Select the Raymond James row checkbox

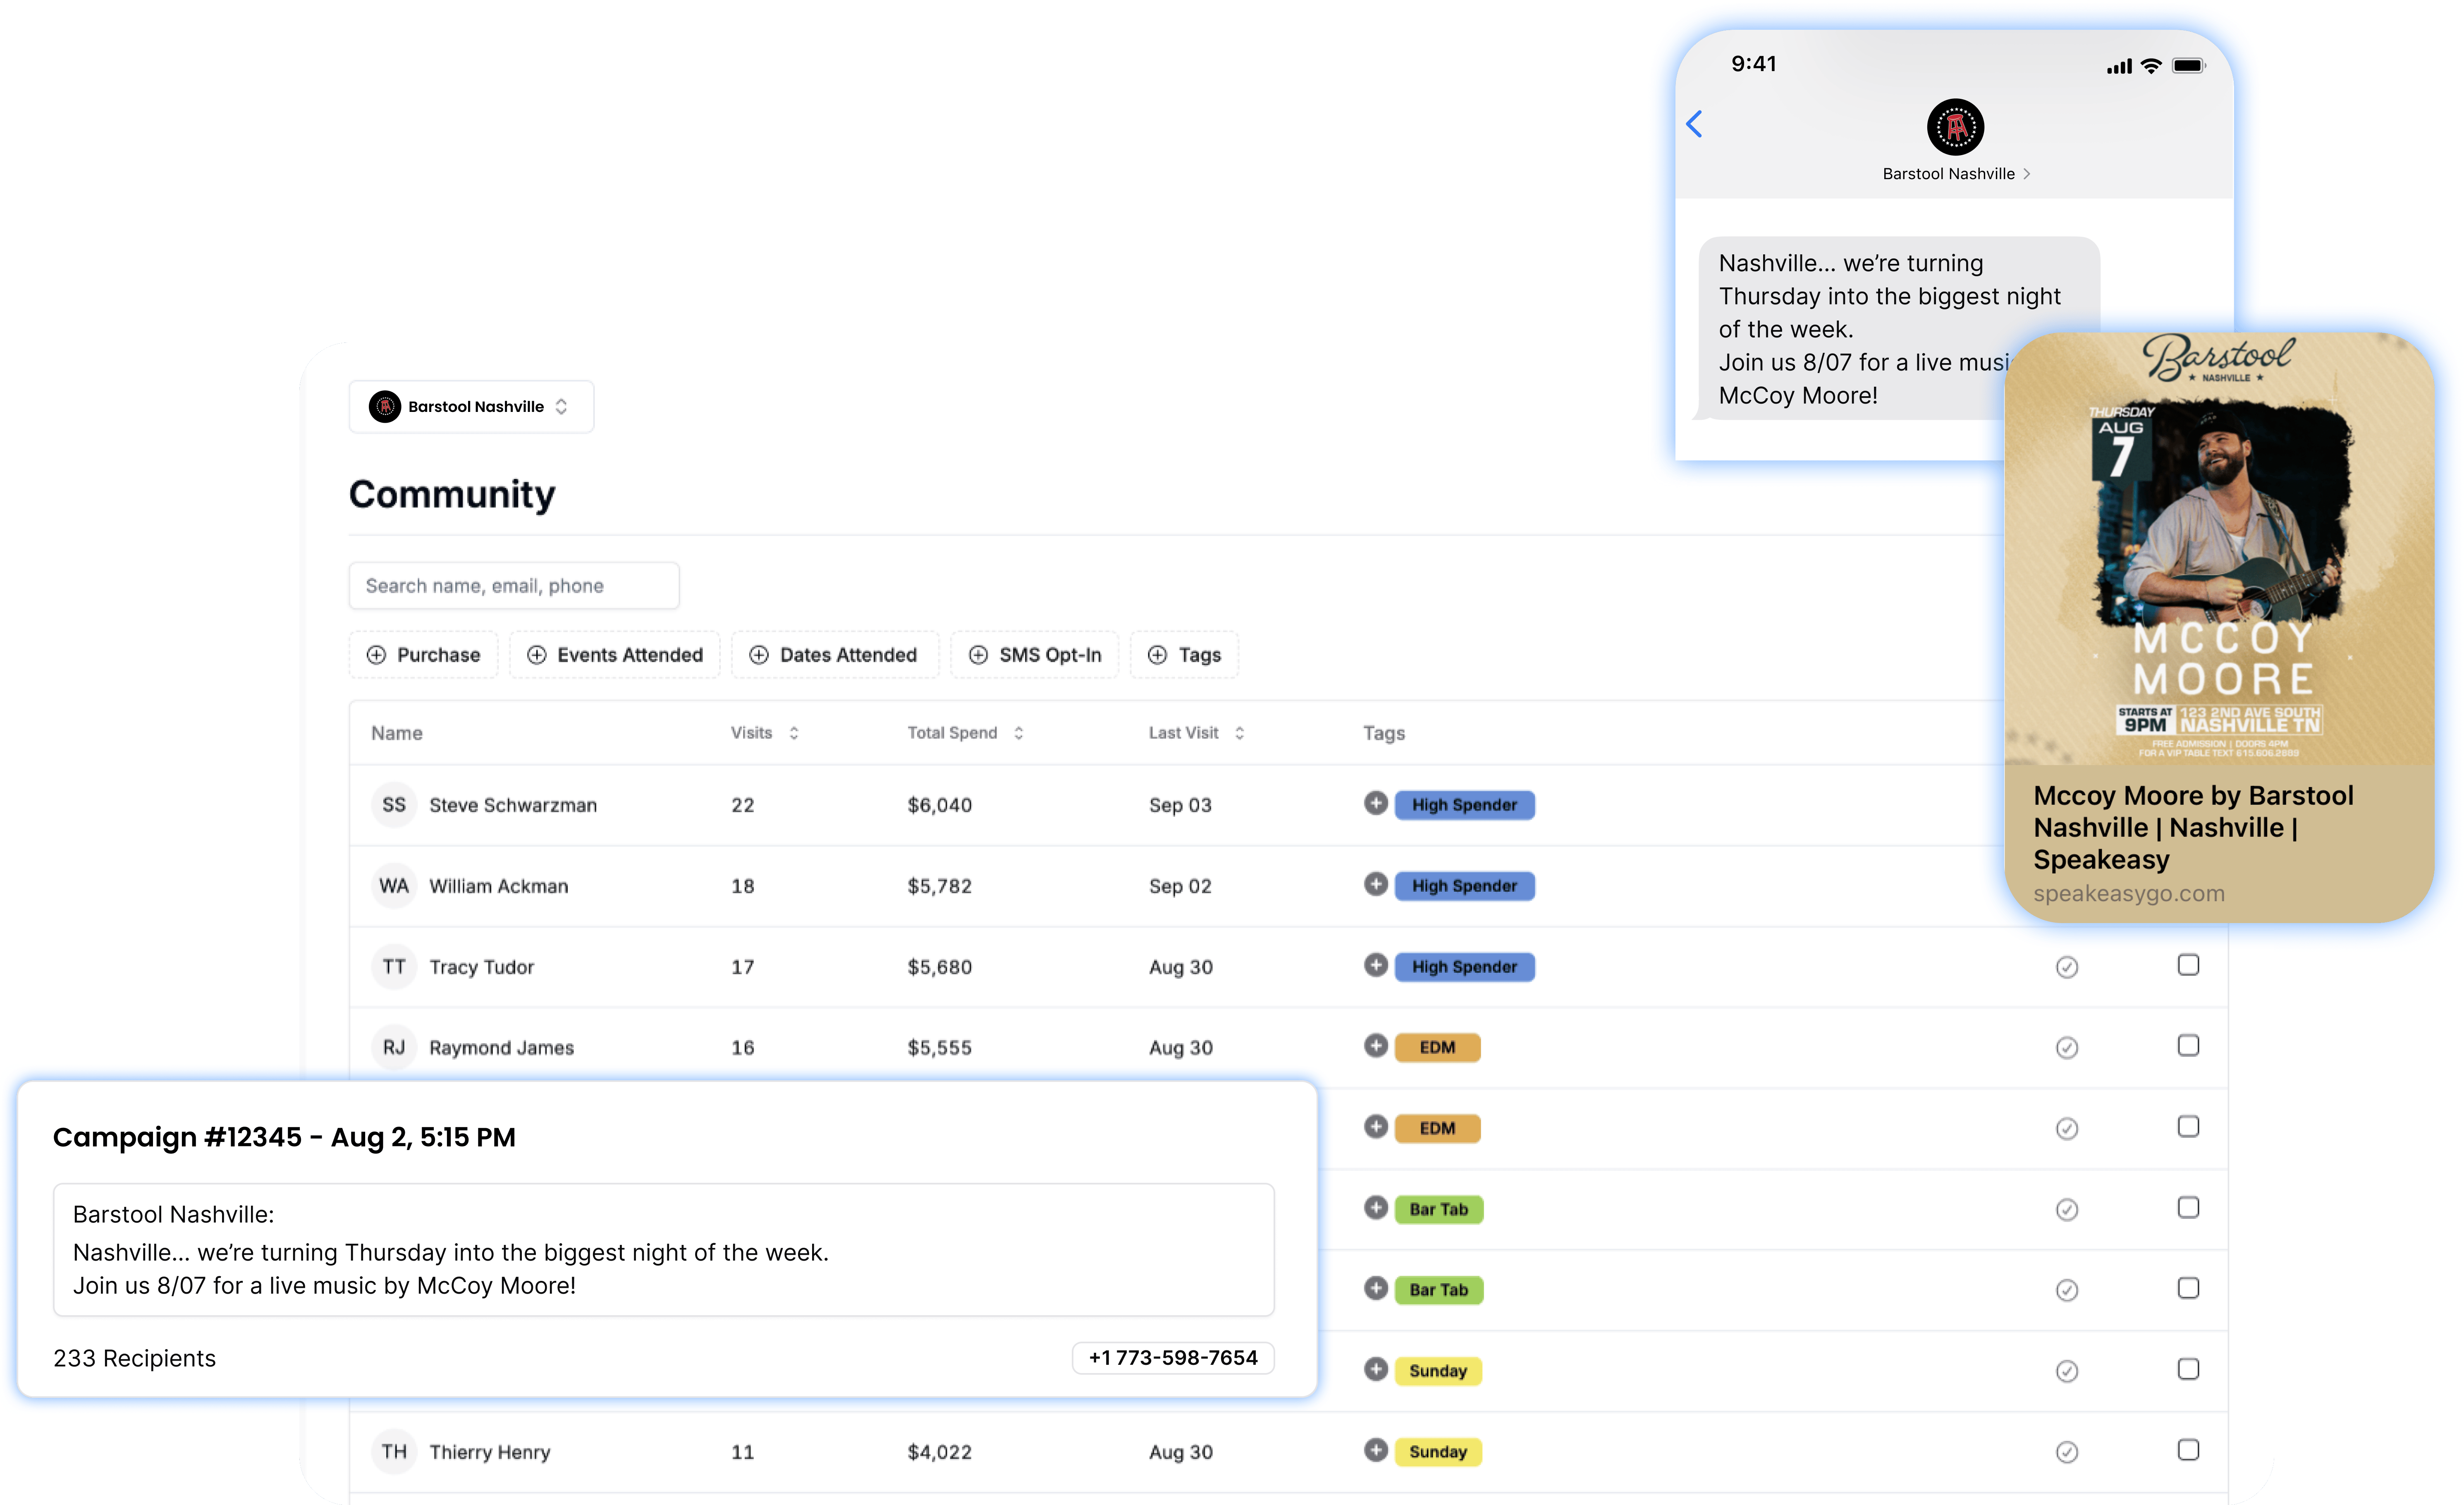coord(2188,1046)
